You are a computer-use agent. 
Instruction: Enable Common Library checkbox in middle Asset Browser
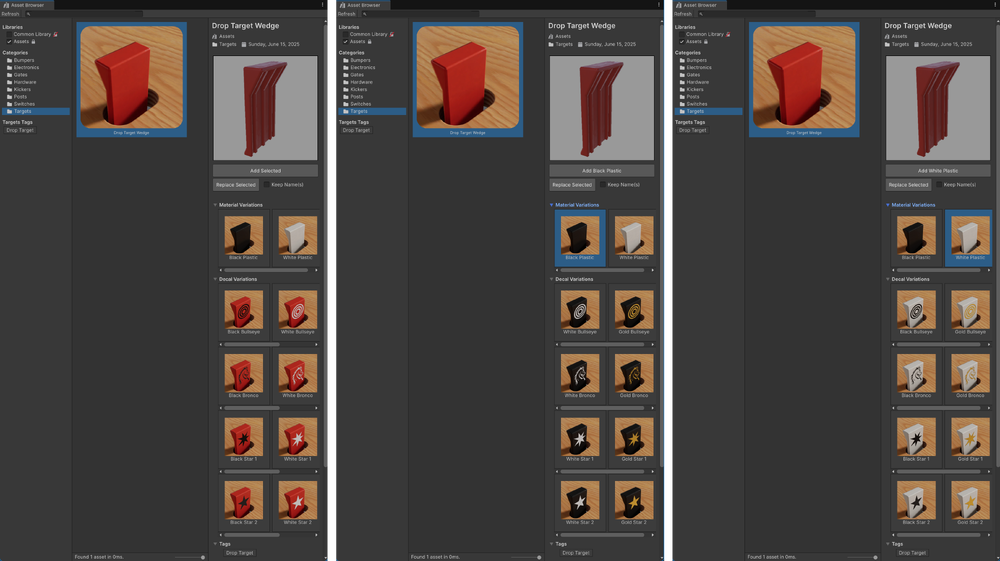(346, 34)
